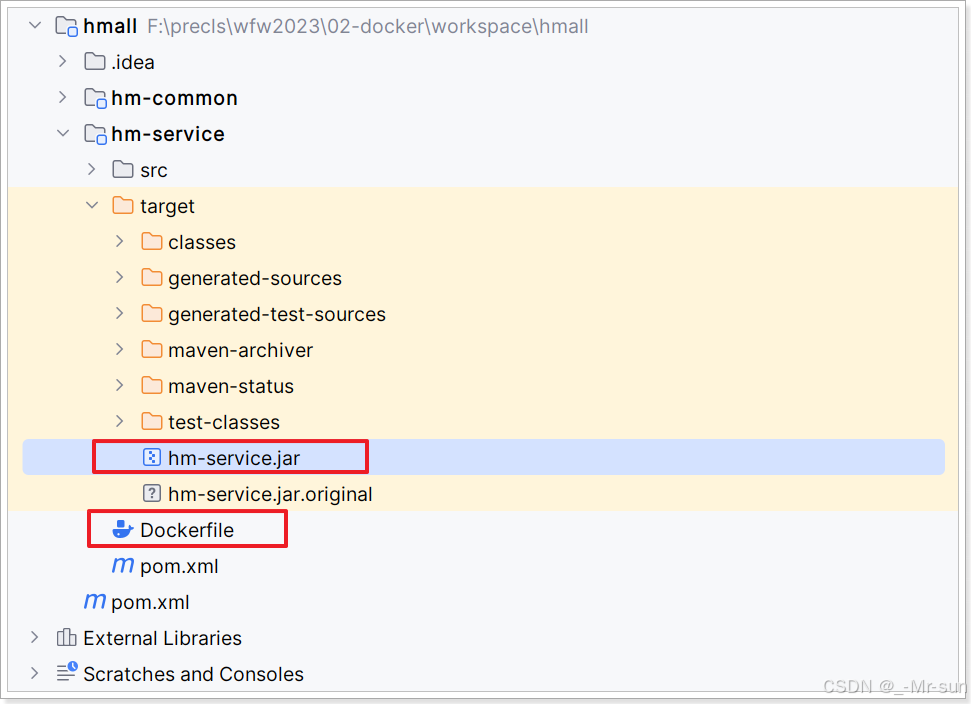Open pom.xml inside hm-service
Screen dimensions: 971x704
point(179,567)
